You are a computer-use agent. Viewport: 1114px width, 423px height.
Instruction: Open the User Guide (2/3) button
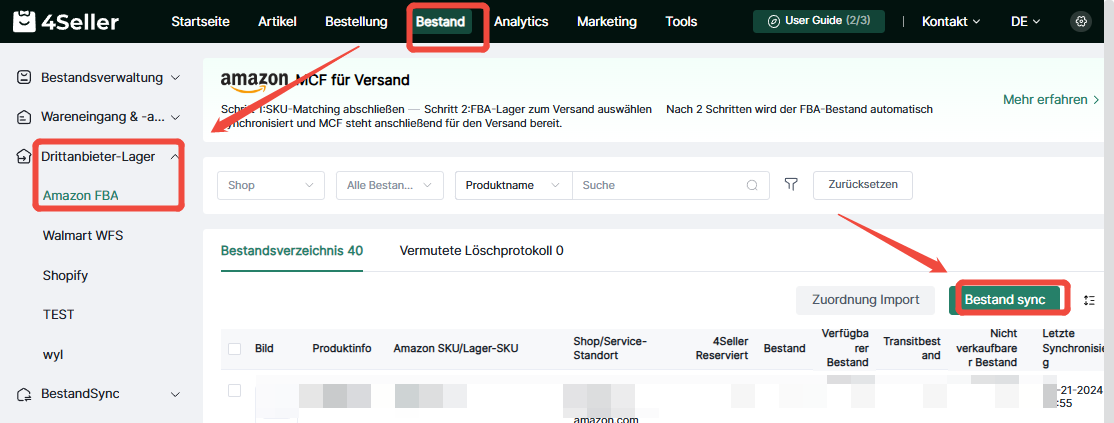(x=818, y=21)
